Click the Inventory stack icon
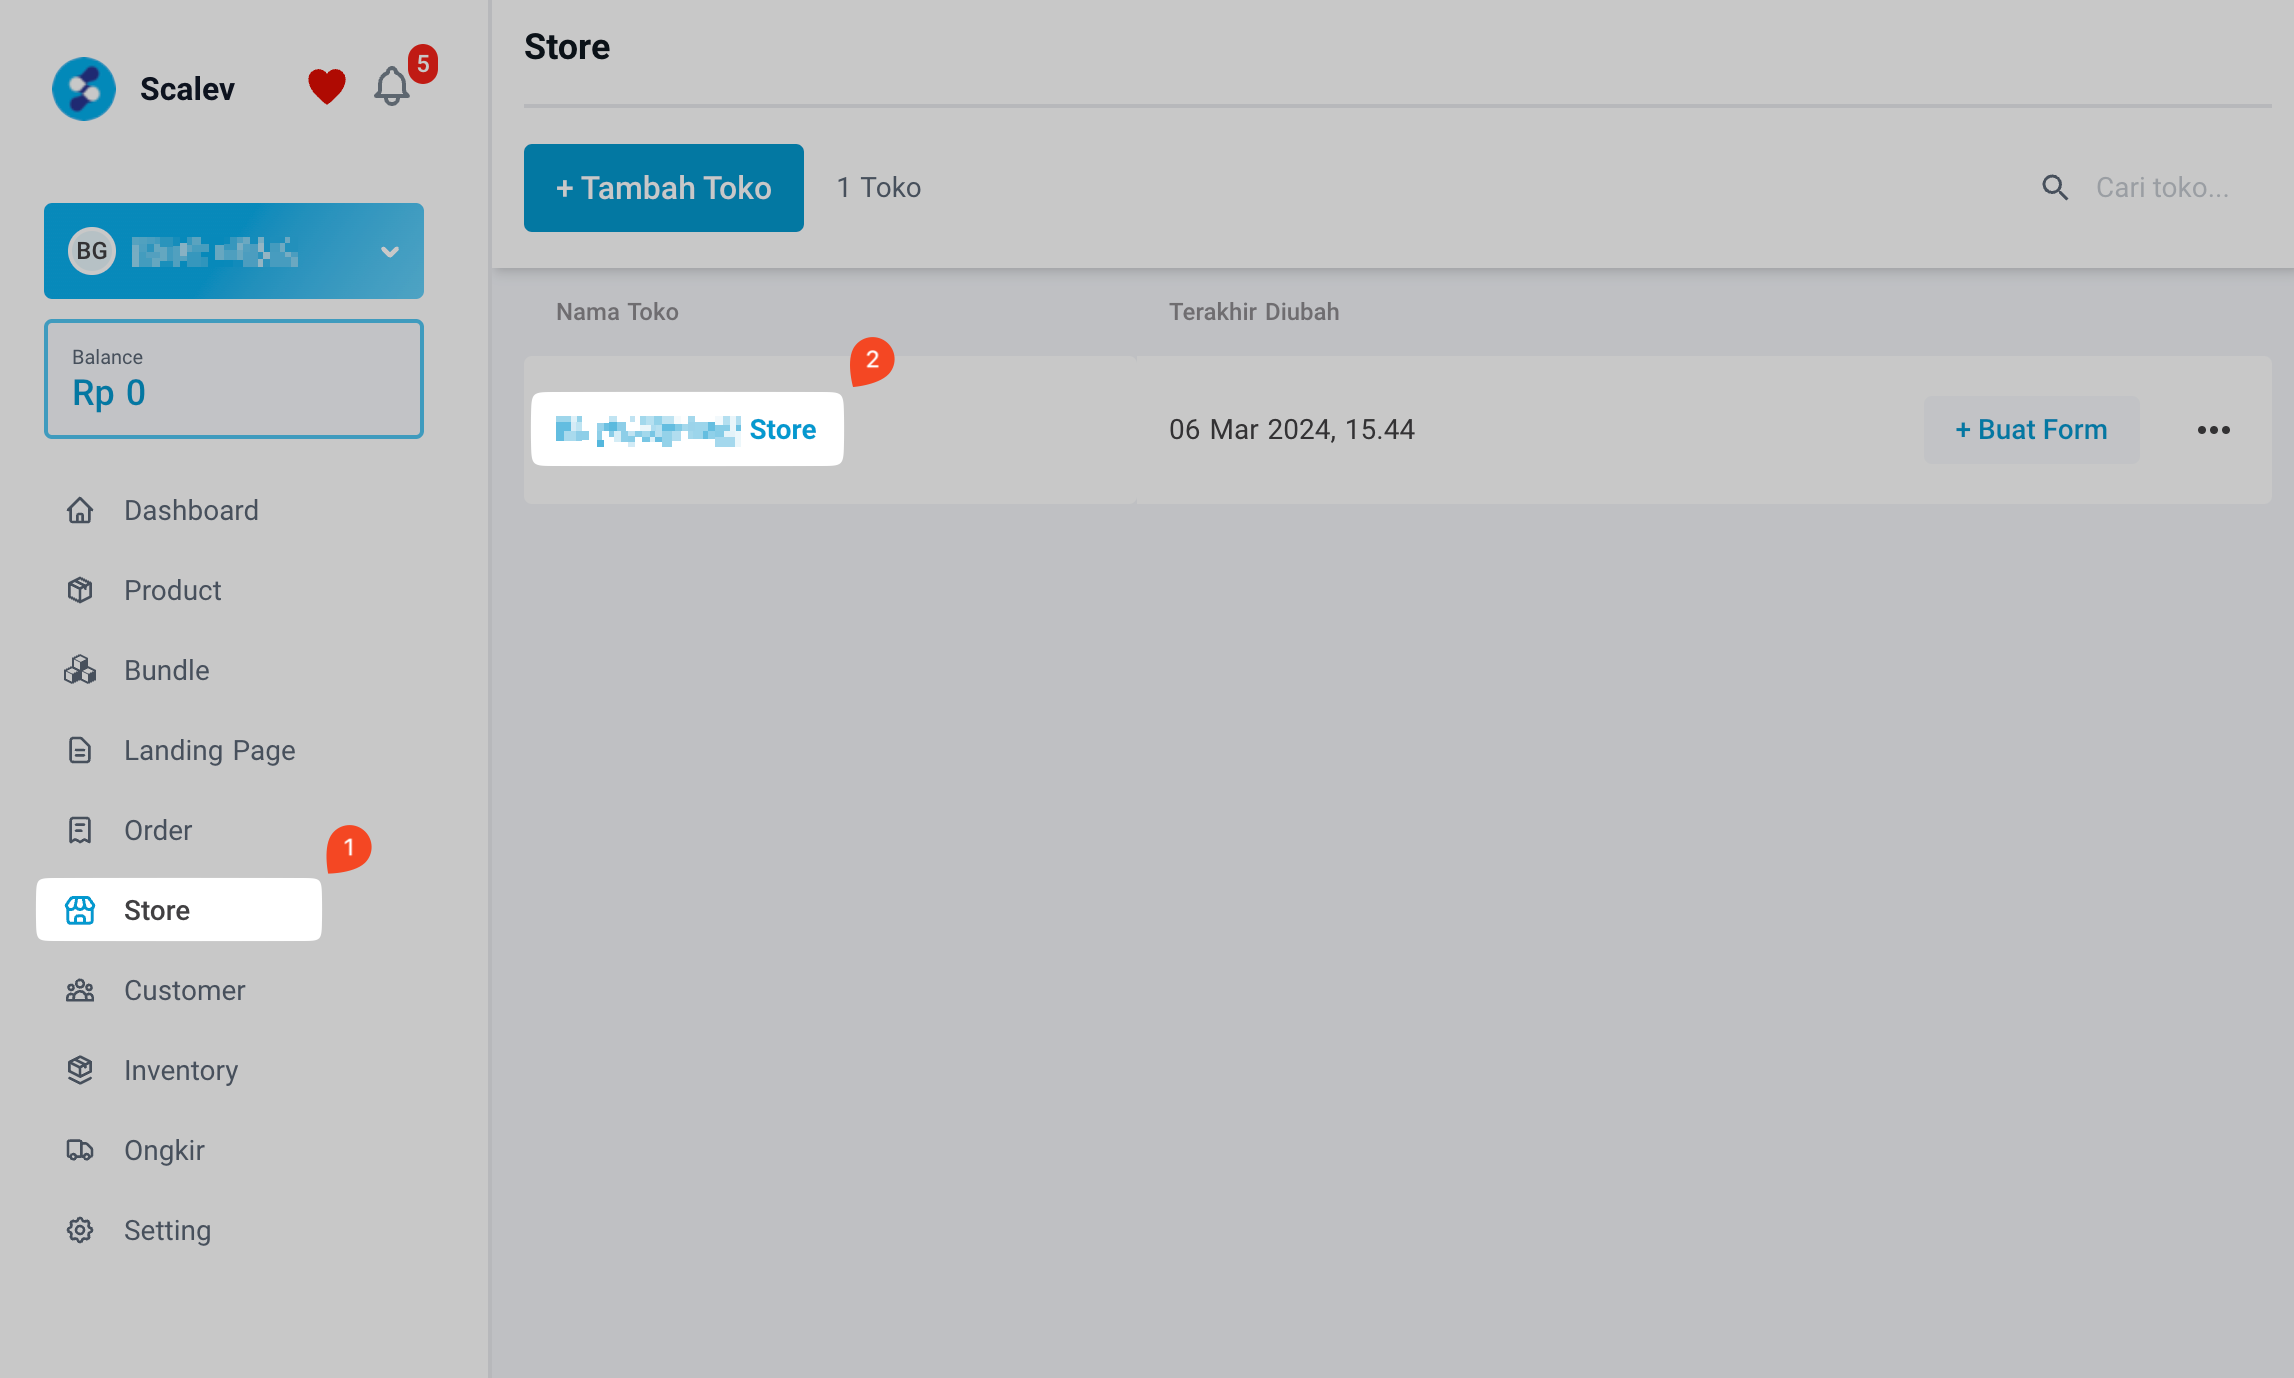This screenshot has width=2294, height=1378. pos(80,1070)
